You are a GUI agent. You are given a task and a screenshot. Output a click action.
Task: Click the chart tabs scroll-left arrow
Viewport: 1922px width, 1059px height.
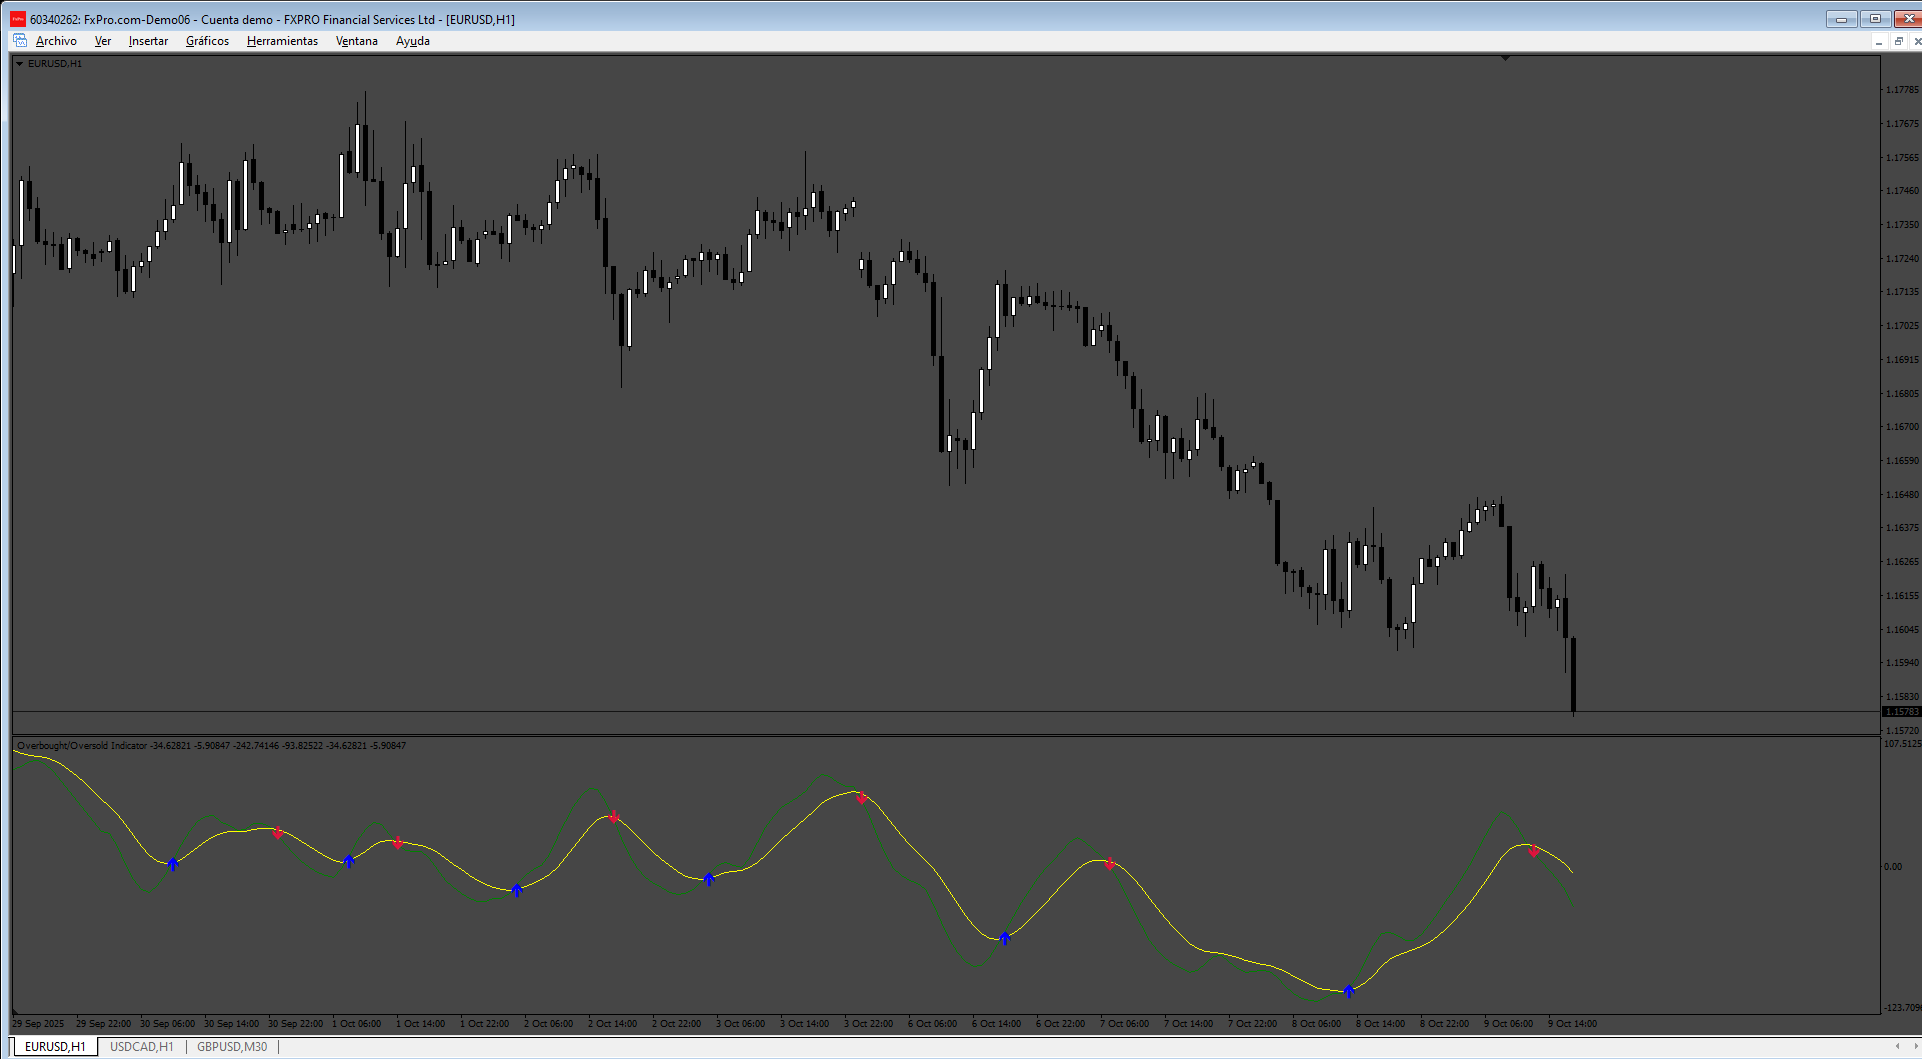tap(1897, 1046)
